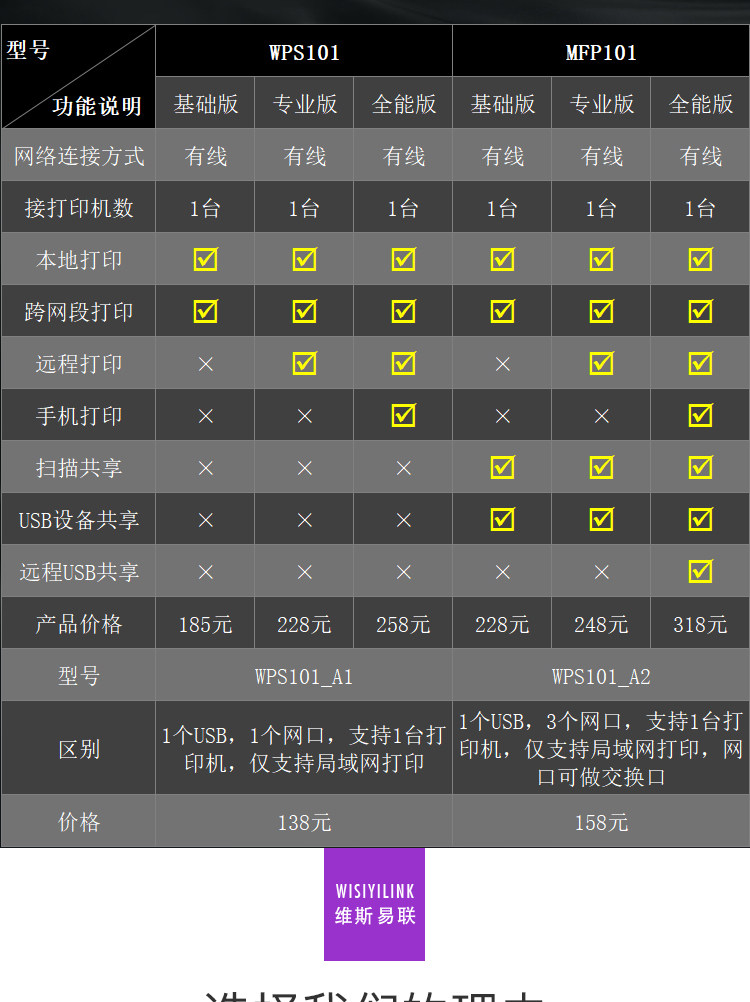Click MFP101 基础版 扫描共享 checkmark
Image resolution: width=750 pixels, height=1002 pixels.
coord(503,466)
